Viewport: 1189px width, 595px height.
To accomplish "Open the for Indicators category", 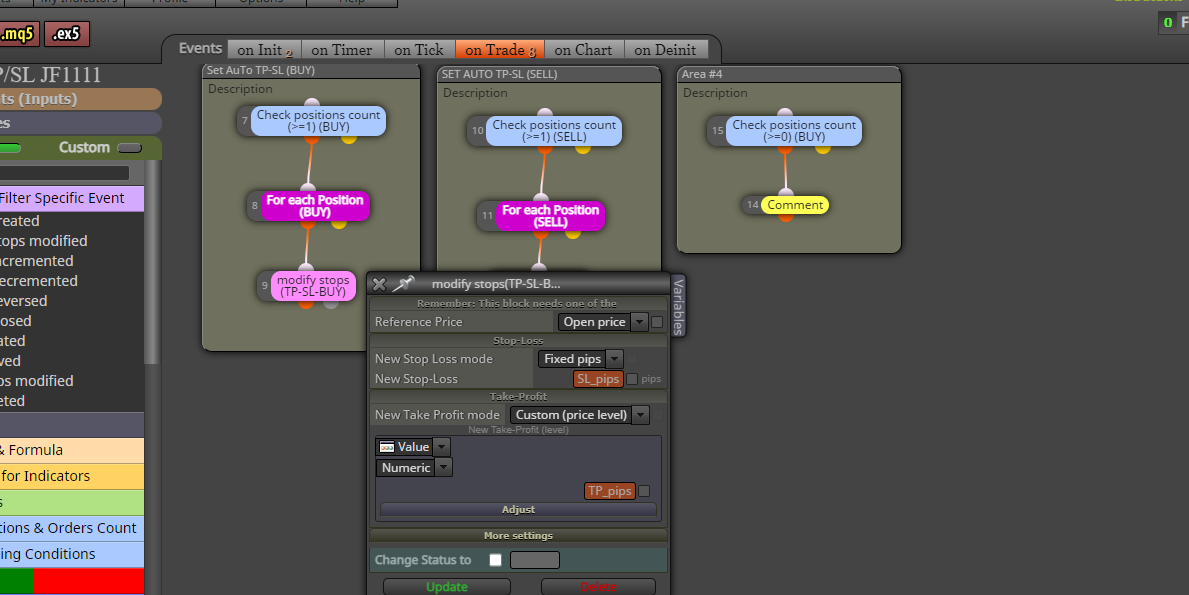I will [72, 476].
